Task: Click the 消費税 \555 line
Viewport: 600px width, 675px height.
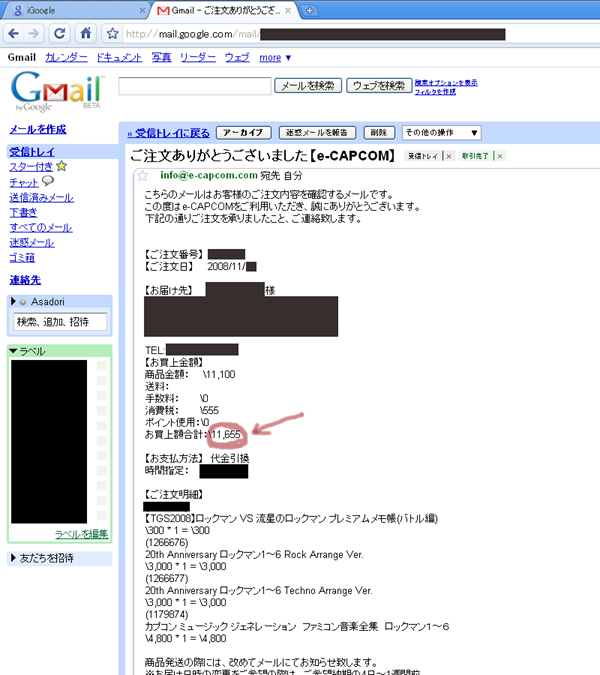Action: pyautogui.click(x=182, y=410)
